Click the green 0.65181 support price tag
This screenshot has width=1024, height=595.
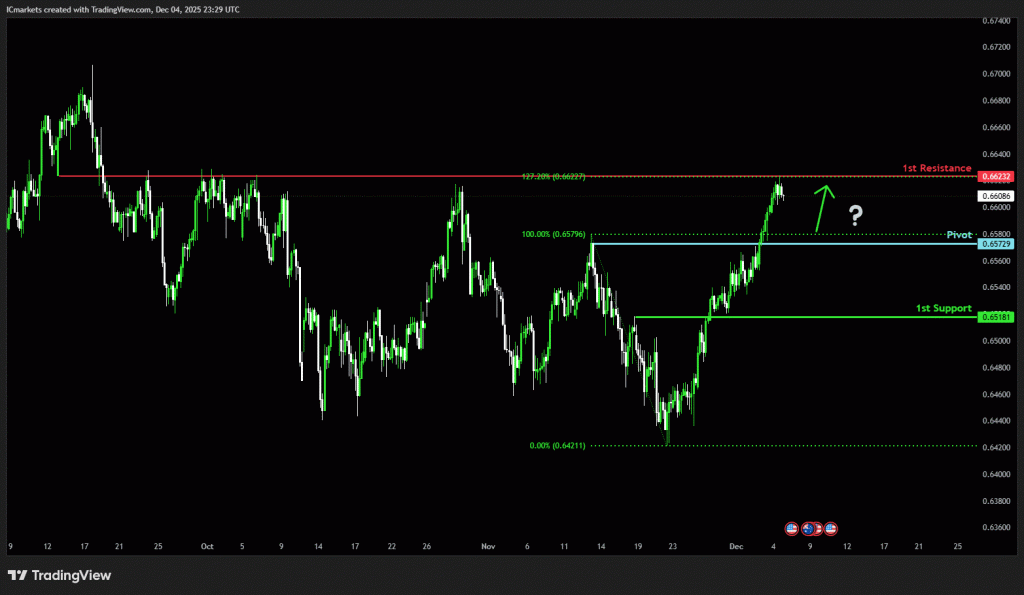(x=996, y=317)
